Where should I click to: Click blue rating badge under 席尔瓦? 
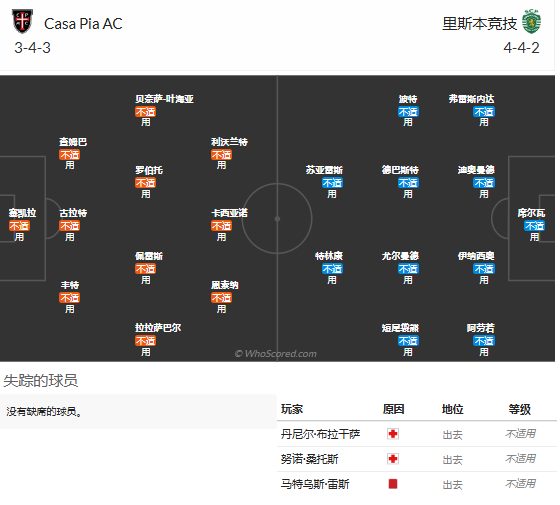(534, 226)
